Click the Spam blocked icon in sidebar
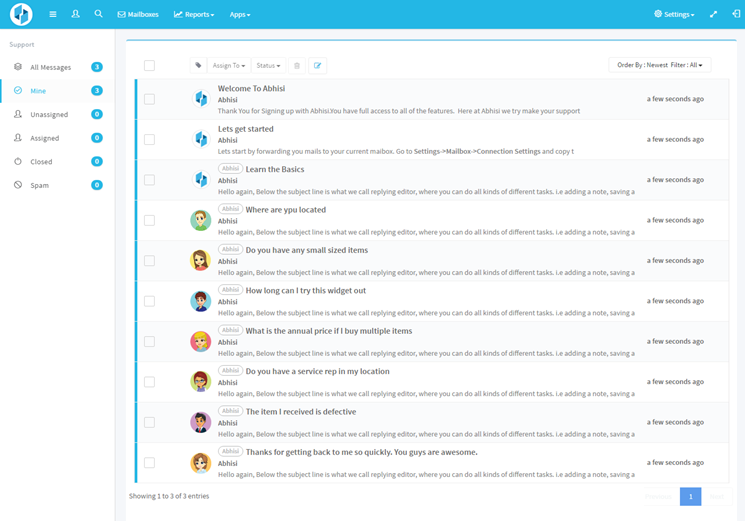Screen dimensions: 745x521 click(x=18, y=185)
